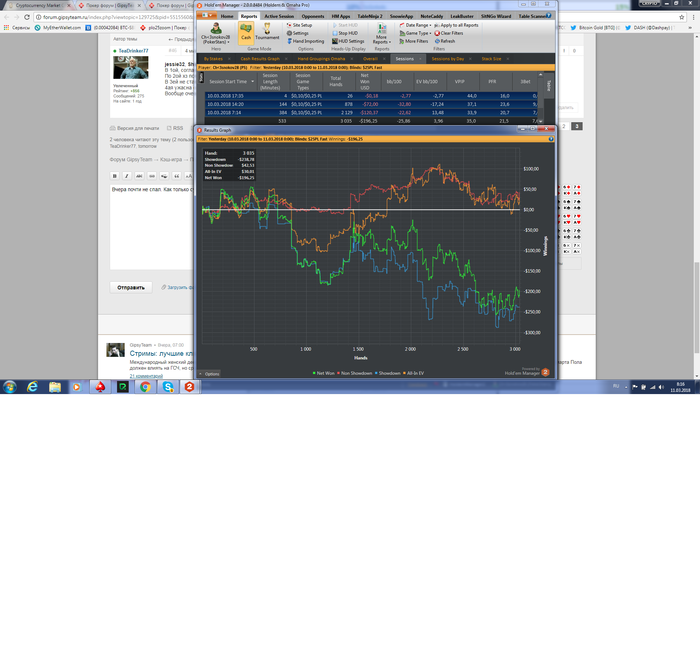Screen dimensions: 700x667
Task: Click the help icon at ribbon top right
Action: tap(549, 16)
